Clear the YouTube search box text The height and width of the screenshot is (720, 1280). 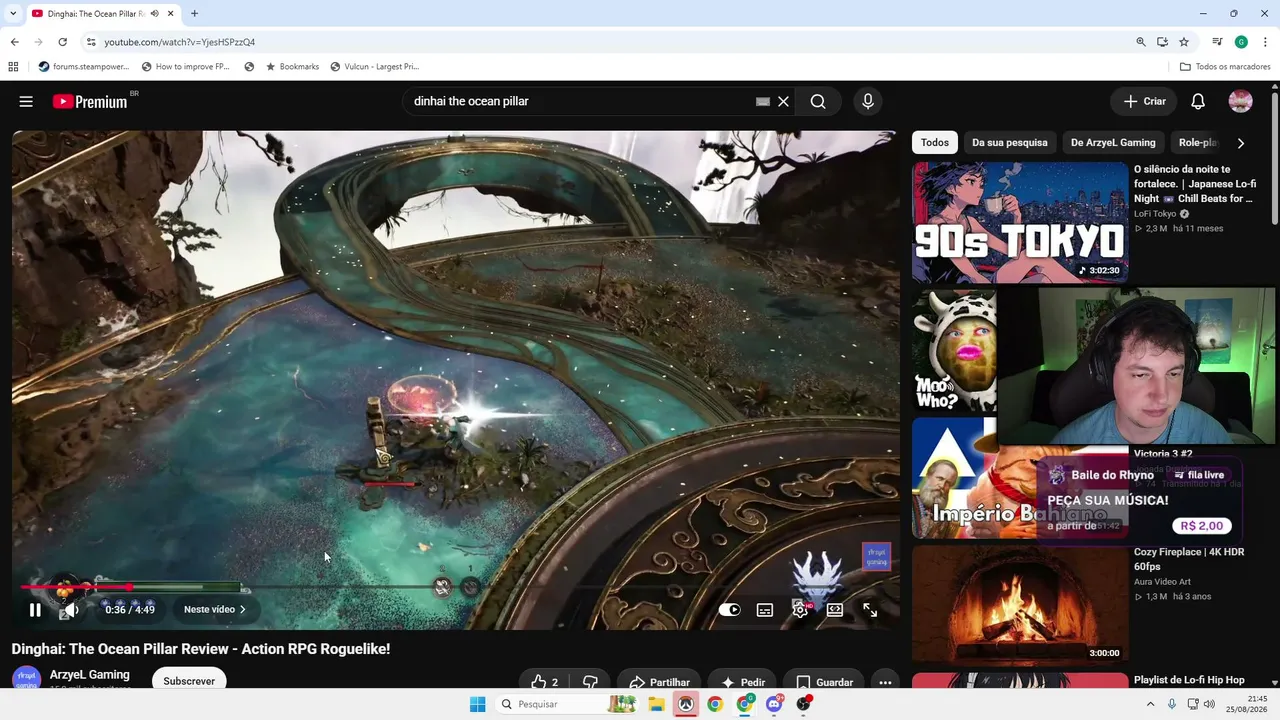click(784, 101)
